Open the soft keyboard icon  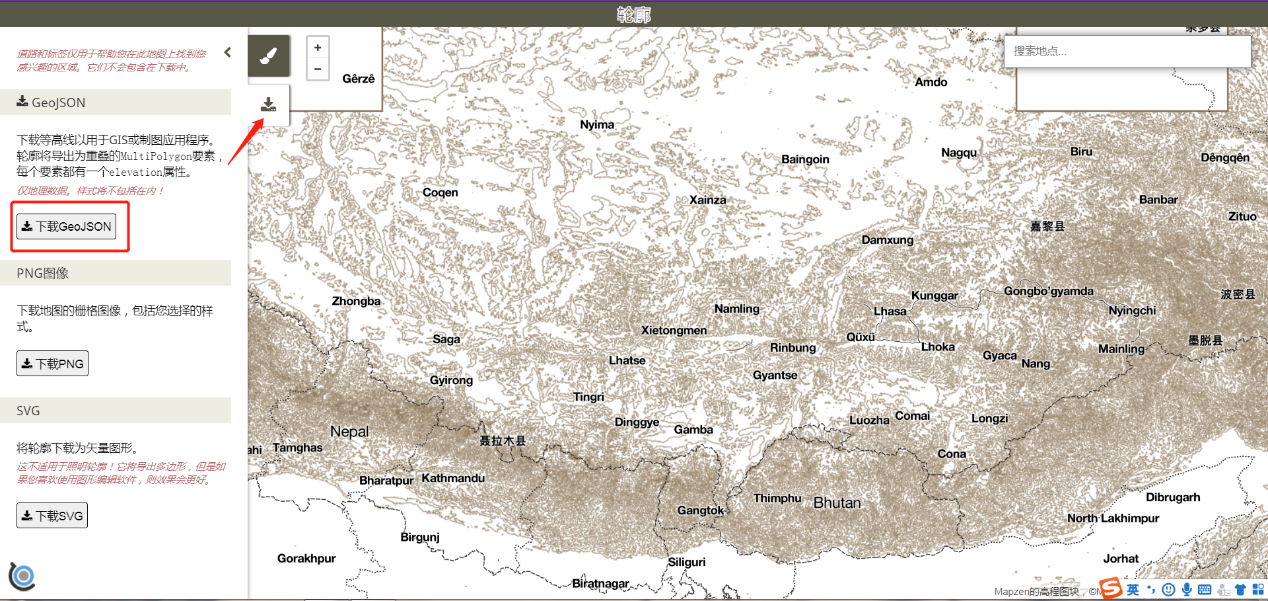[x=1204, y=590]
